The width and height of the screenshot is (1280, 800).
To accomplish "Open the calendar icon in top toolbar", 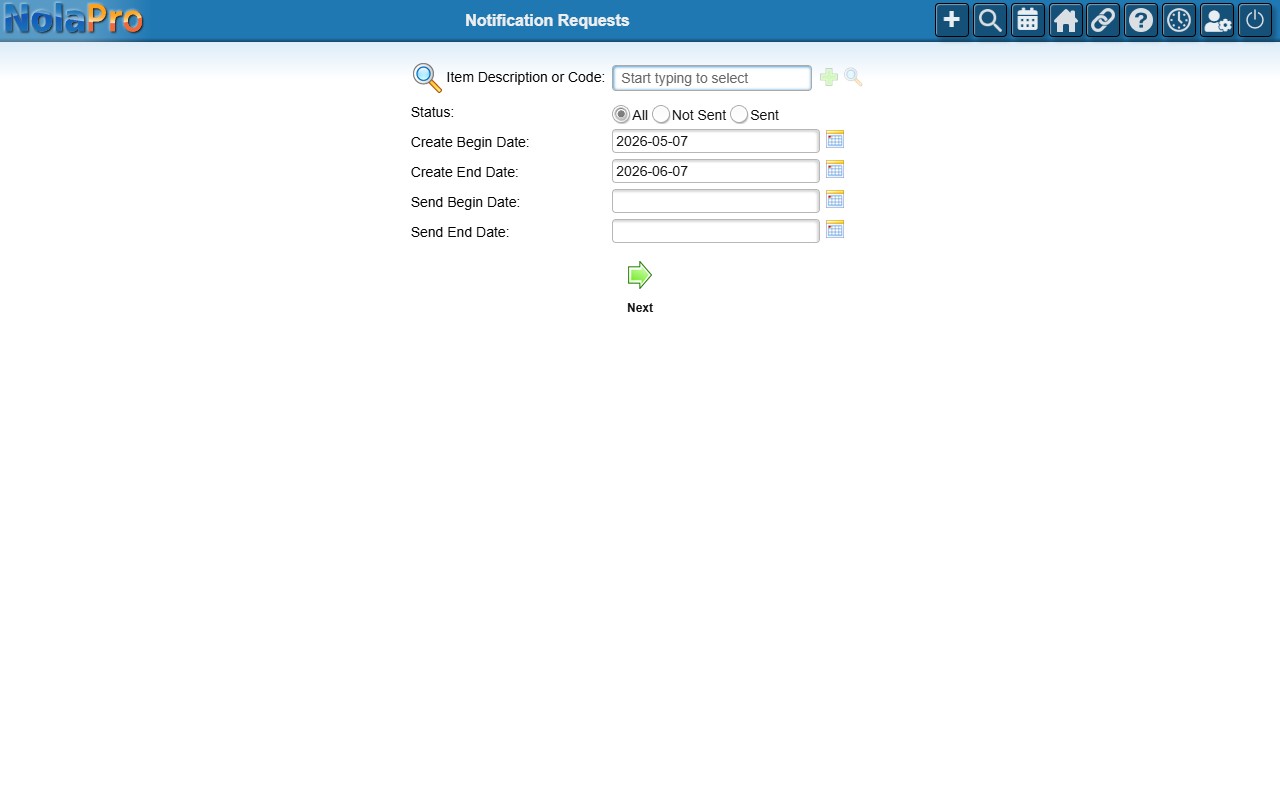I will pos(1028,20).
